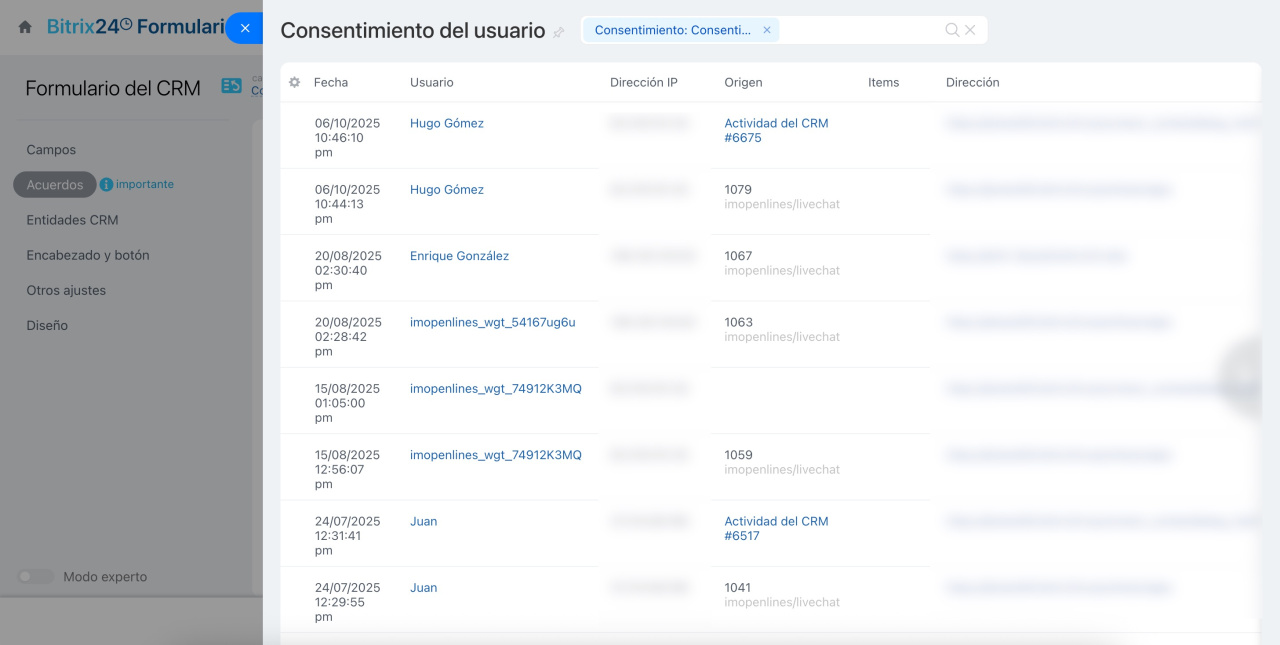Open the Campos section
The width and height of the screenshot is (1280, 645).
pyautogui.click(x=51, y=150)
